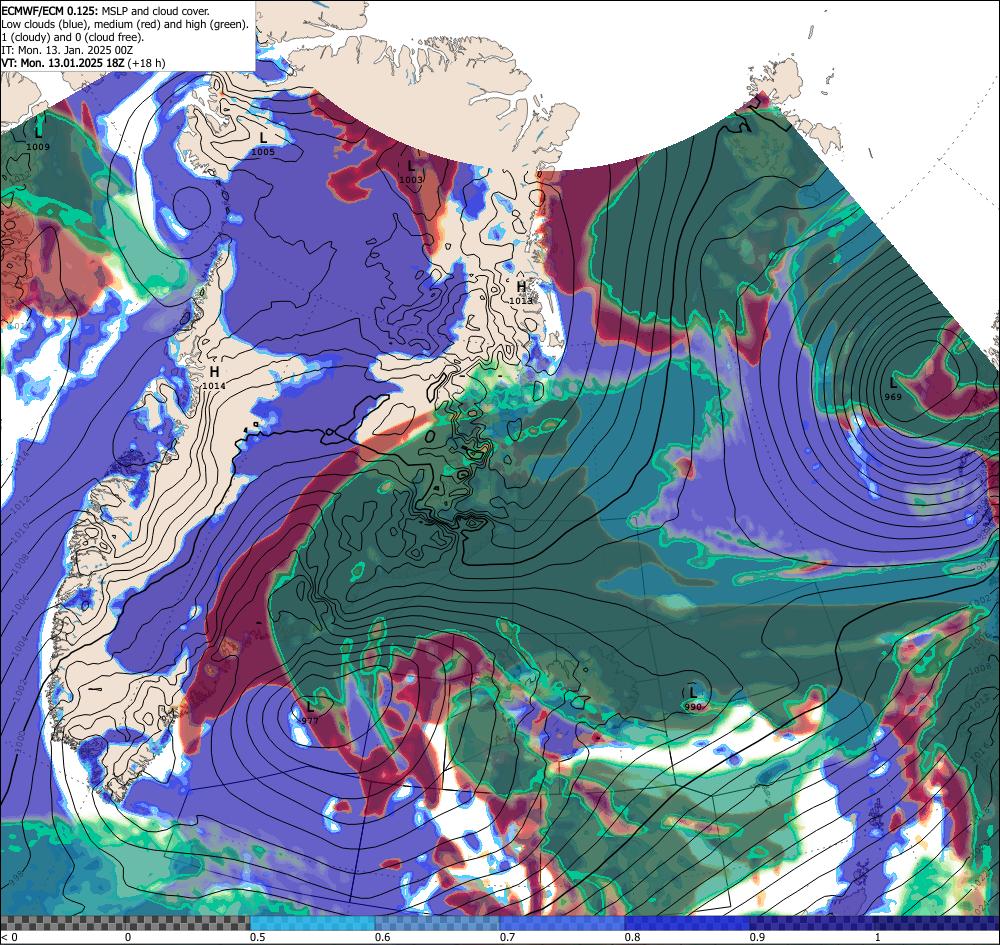Click the '0' colorbar label
The image size is (1000, 945).
pos(128,937)
